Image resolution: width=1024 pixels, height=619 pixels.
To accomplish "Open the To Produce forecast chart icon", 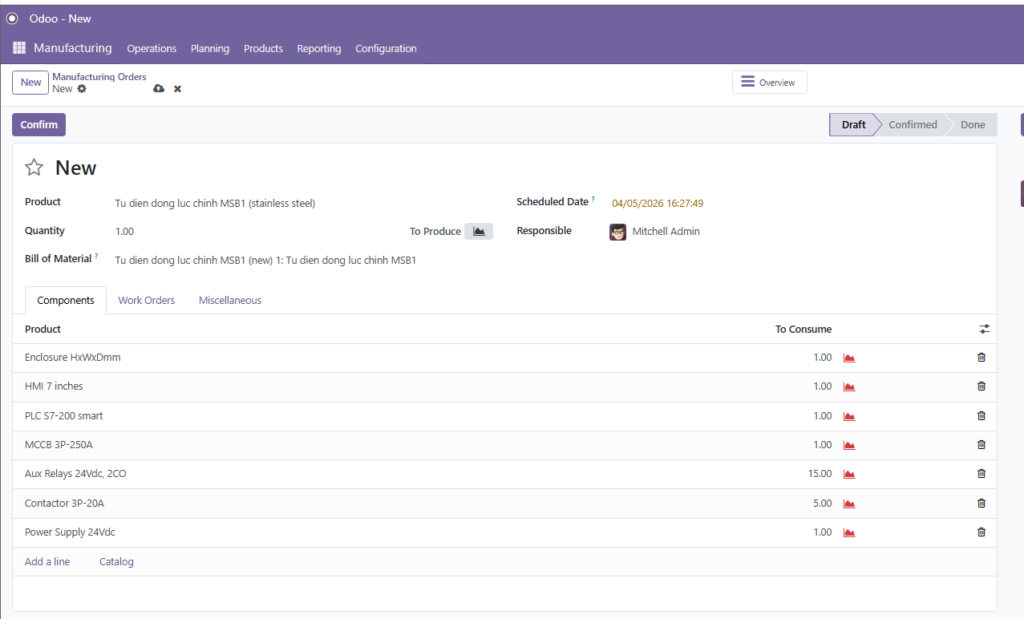I will pyautogui.click(x=479, y=231).
